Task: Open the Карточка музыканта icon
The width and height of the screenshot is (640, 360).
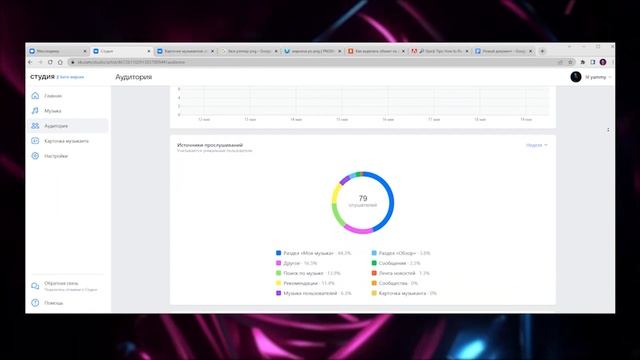Action: pos(35,141)
